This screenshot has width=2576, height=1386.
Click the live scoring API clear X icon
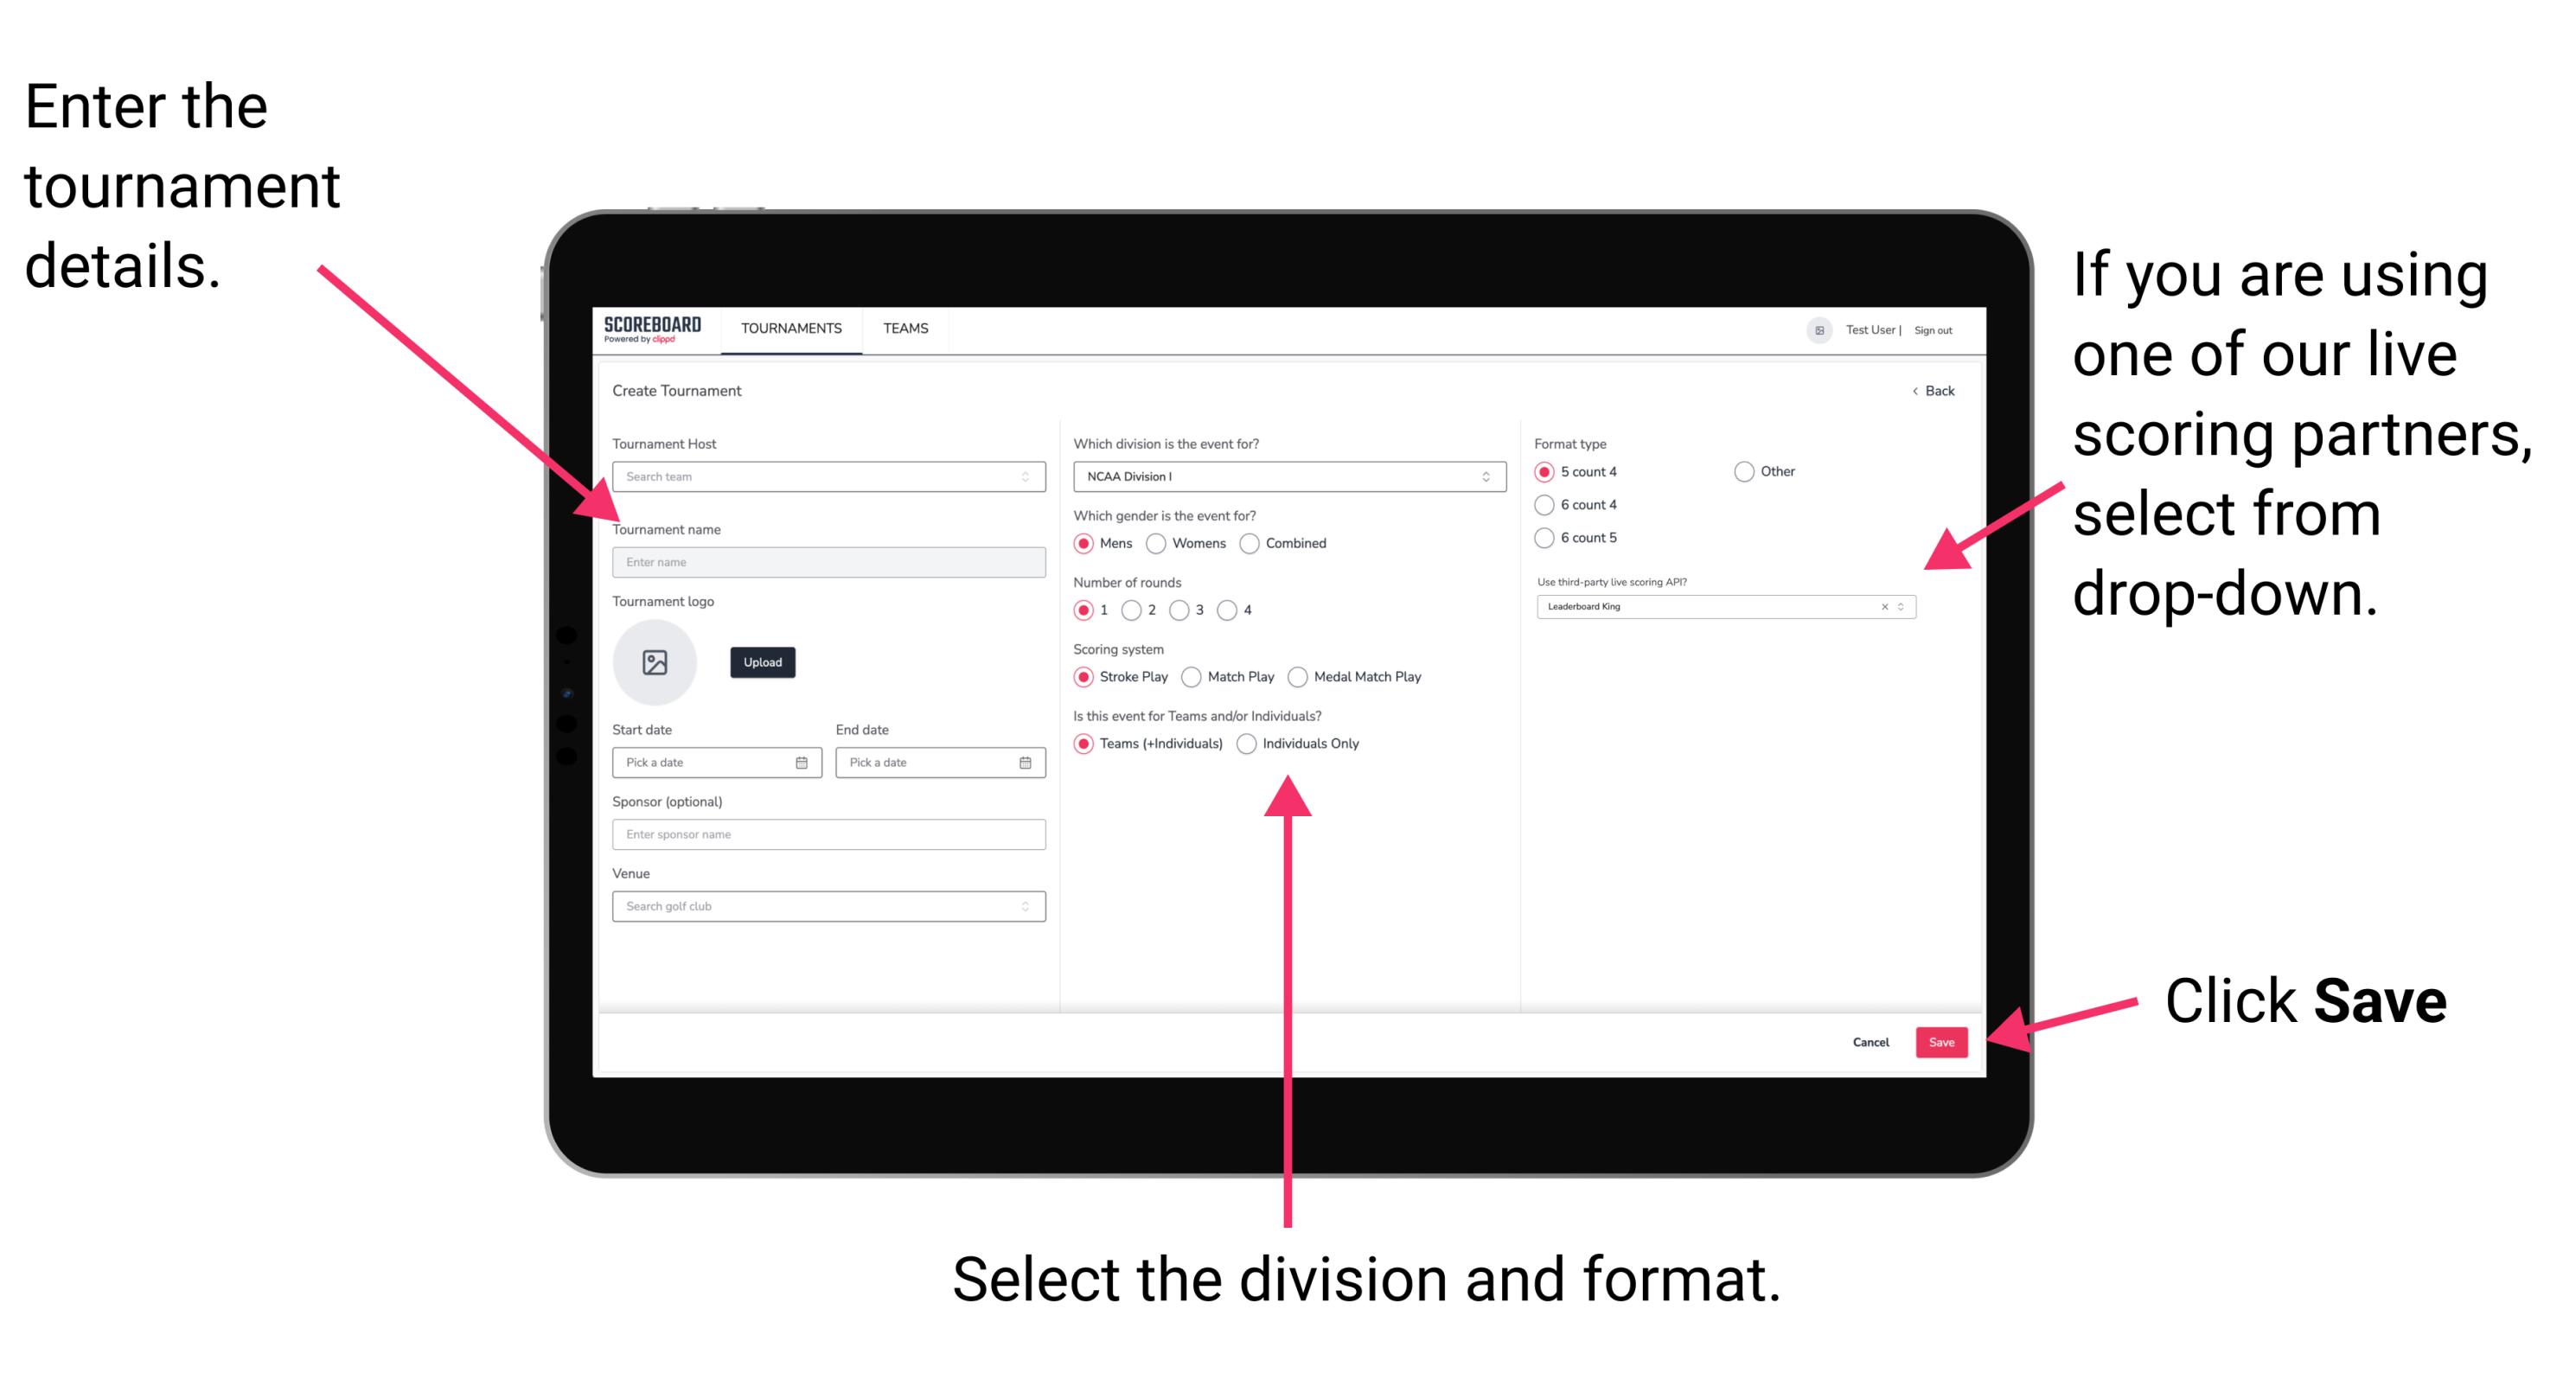1882,606
